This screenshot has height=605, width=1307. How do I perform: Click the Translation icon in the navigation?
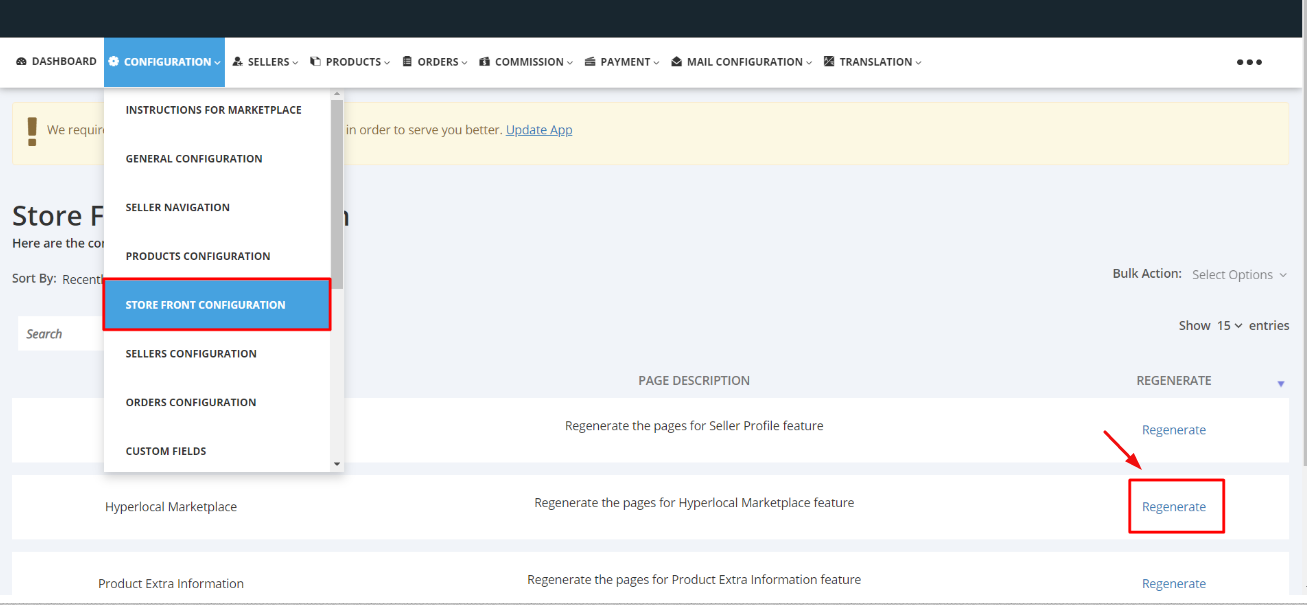click(x=828, y=61)
